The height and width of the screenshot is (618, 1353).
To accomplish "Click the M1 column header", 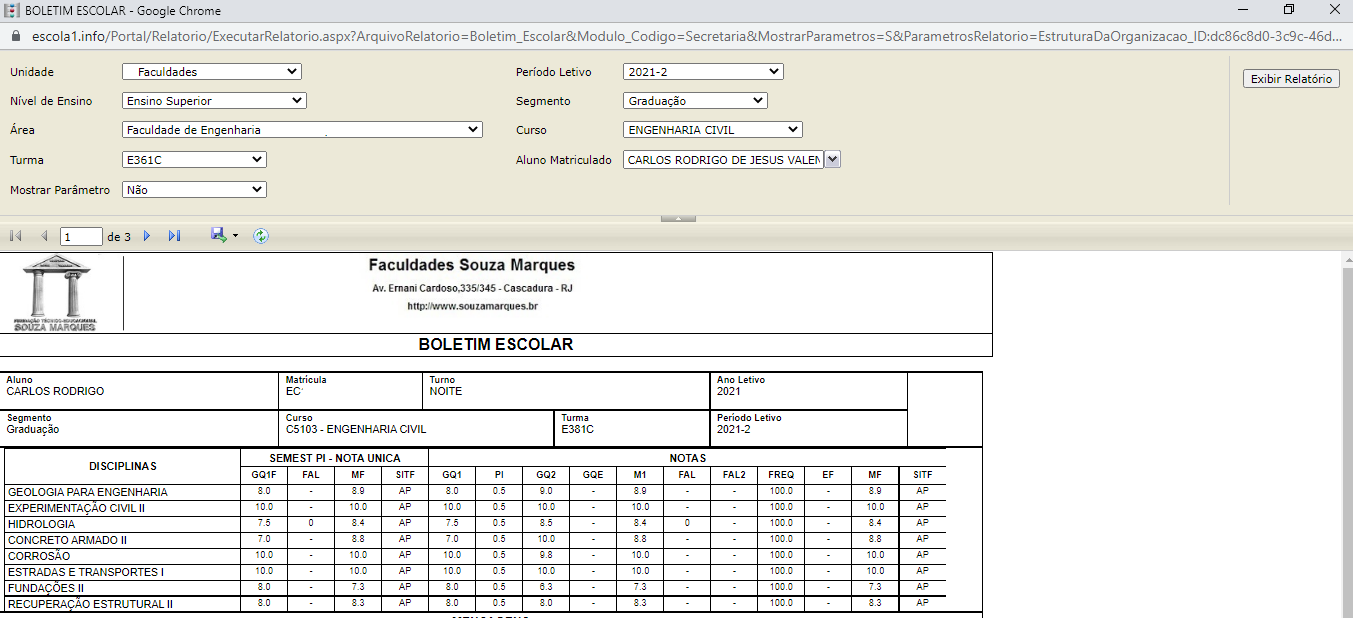I will click(640, 475).
